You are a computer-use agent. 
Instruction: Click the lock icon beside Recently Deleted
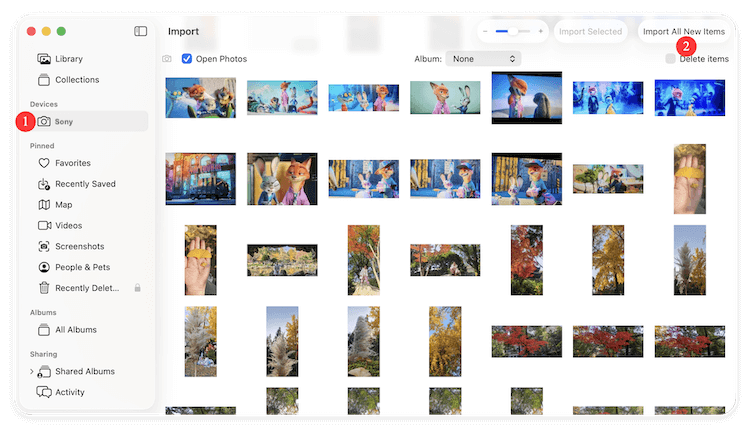click(137, 288)
